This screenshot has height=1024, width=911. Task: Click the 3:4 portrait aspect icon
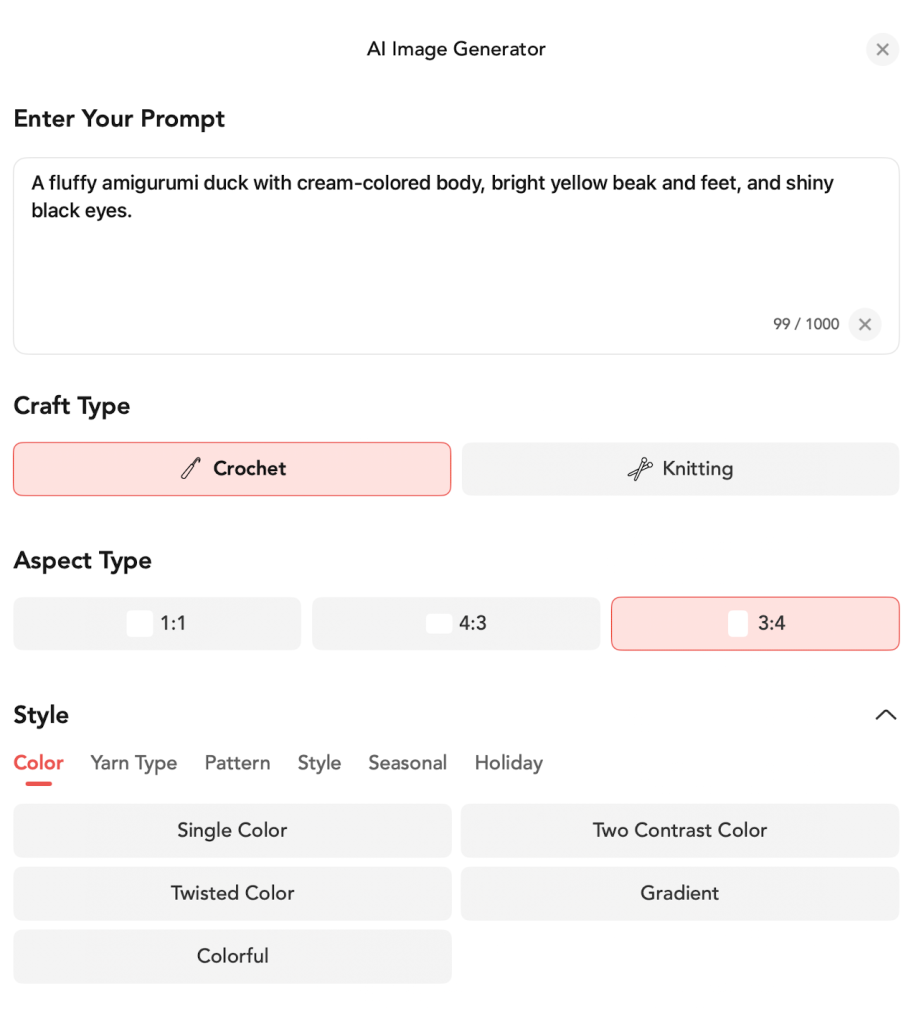tap(738, 624)
